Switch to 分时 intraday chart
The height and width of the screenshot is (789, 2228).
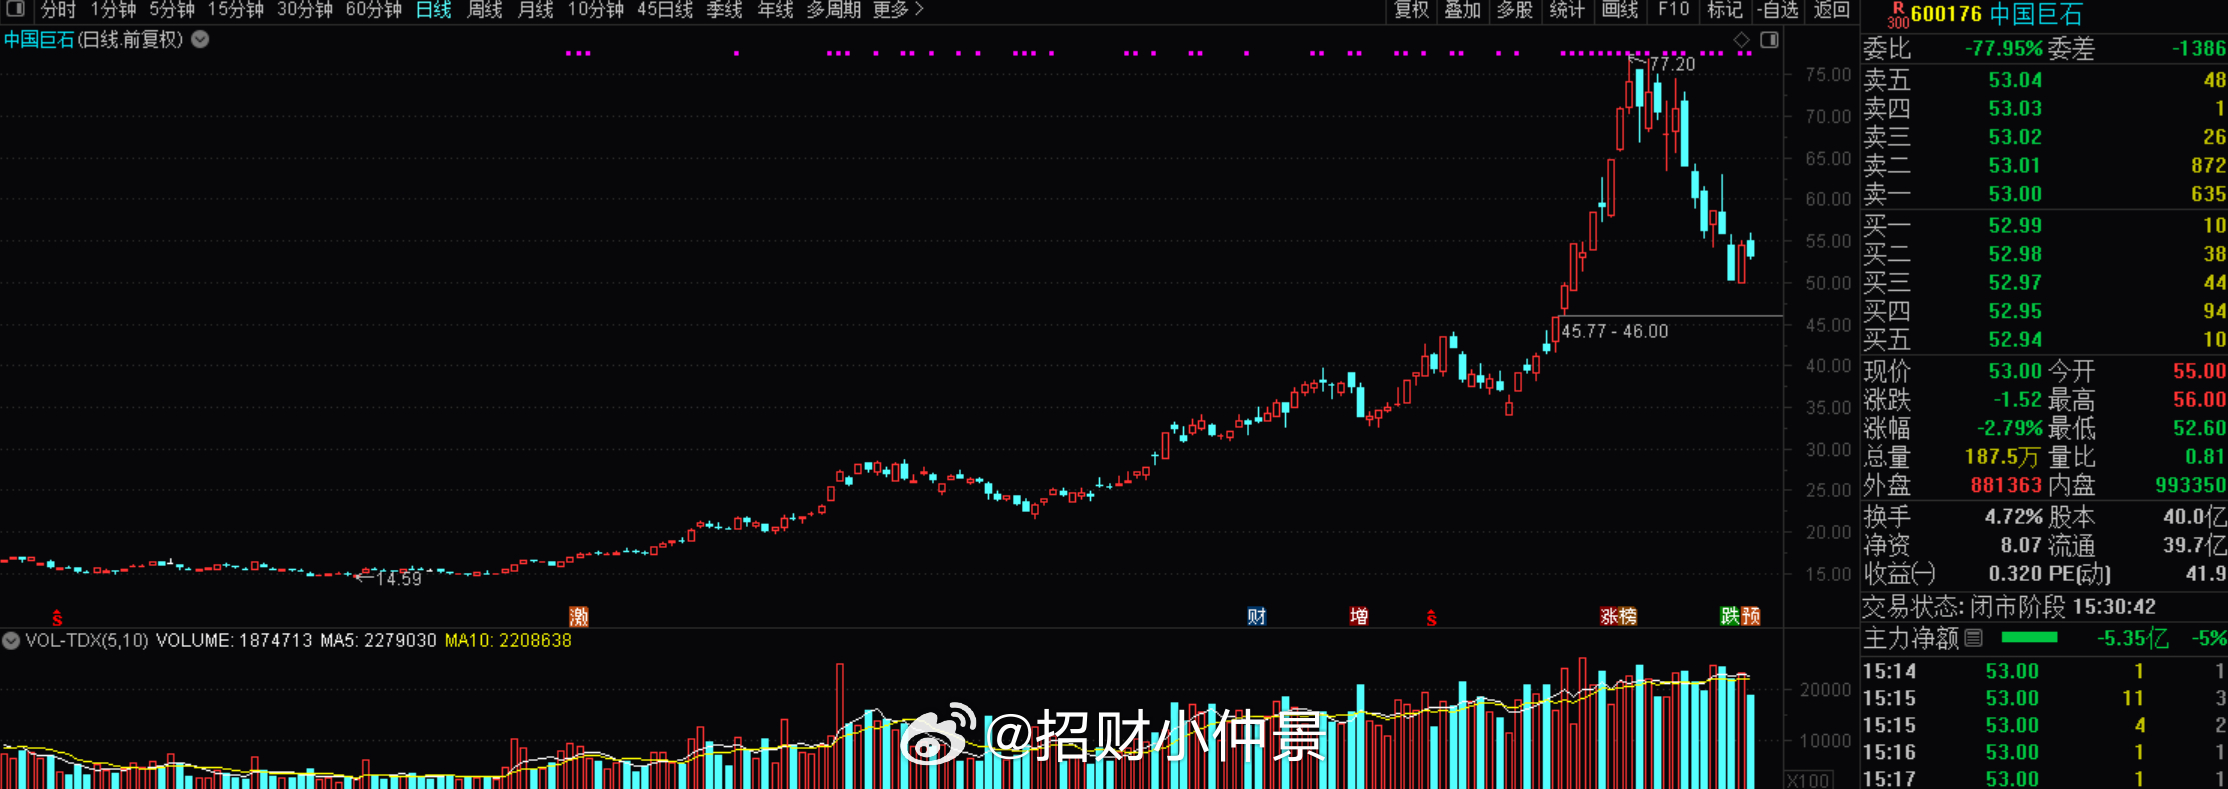pyautogui.click(x=58, y=10)
